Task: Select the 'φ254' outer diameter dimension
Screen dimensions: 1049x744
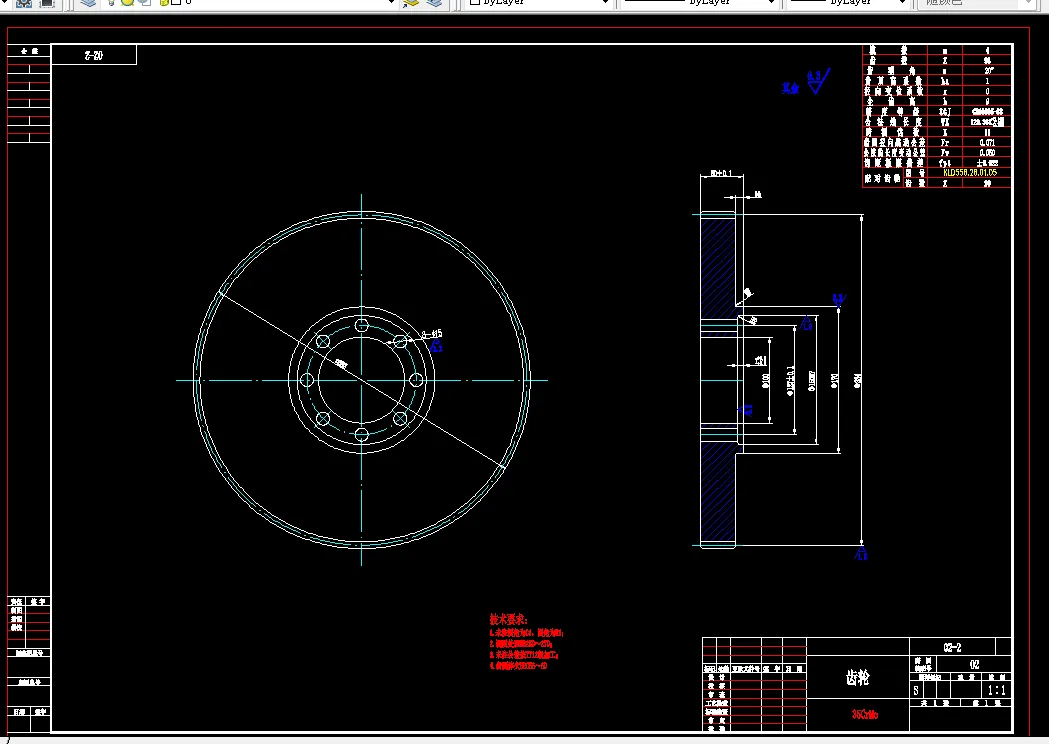Action: tap(858, 381)
